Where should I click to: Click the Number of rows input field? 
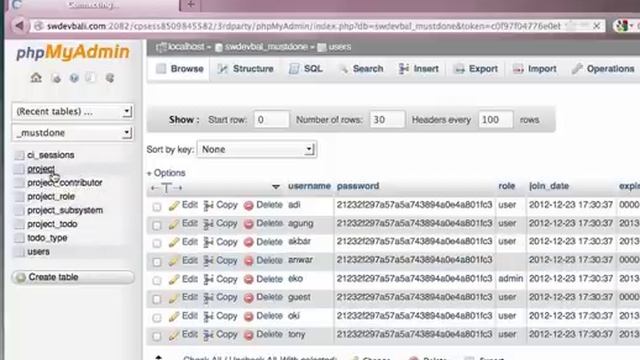pyautogui.click(x=387, y=120)
